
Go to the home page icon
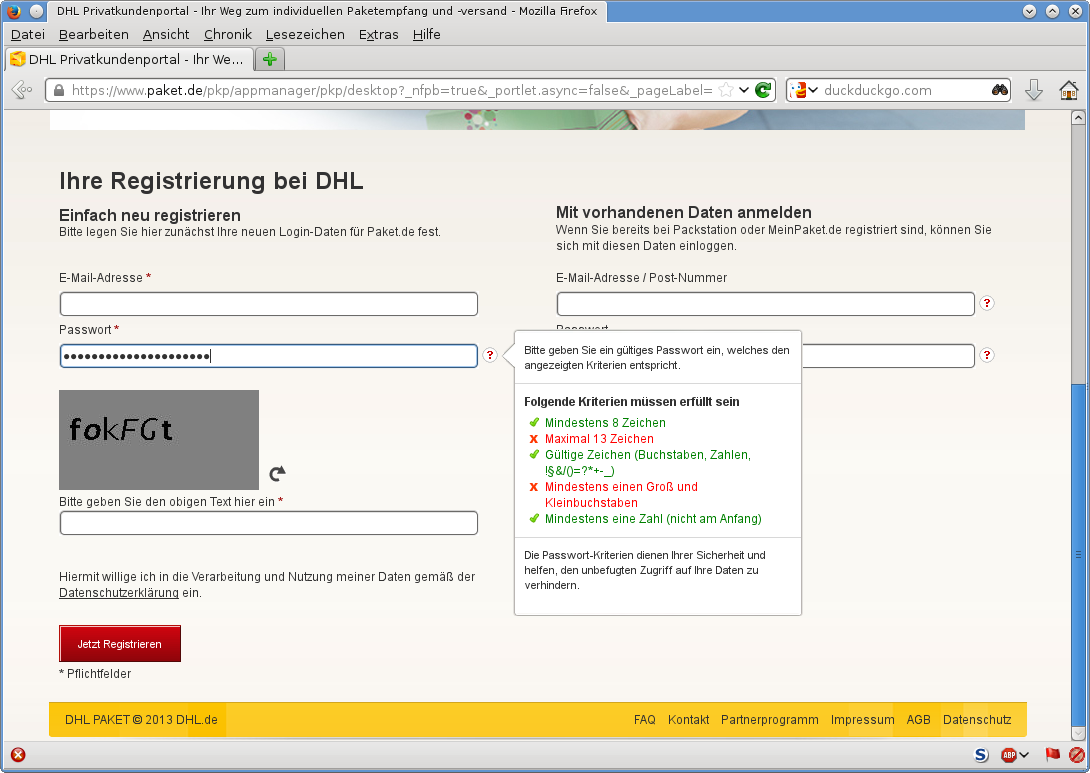pos(1068,90)
